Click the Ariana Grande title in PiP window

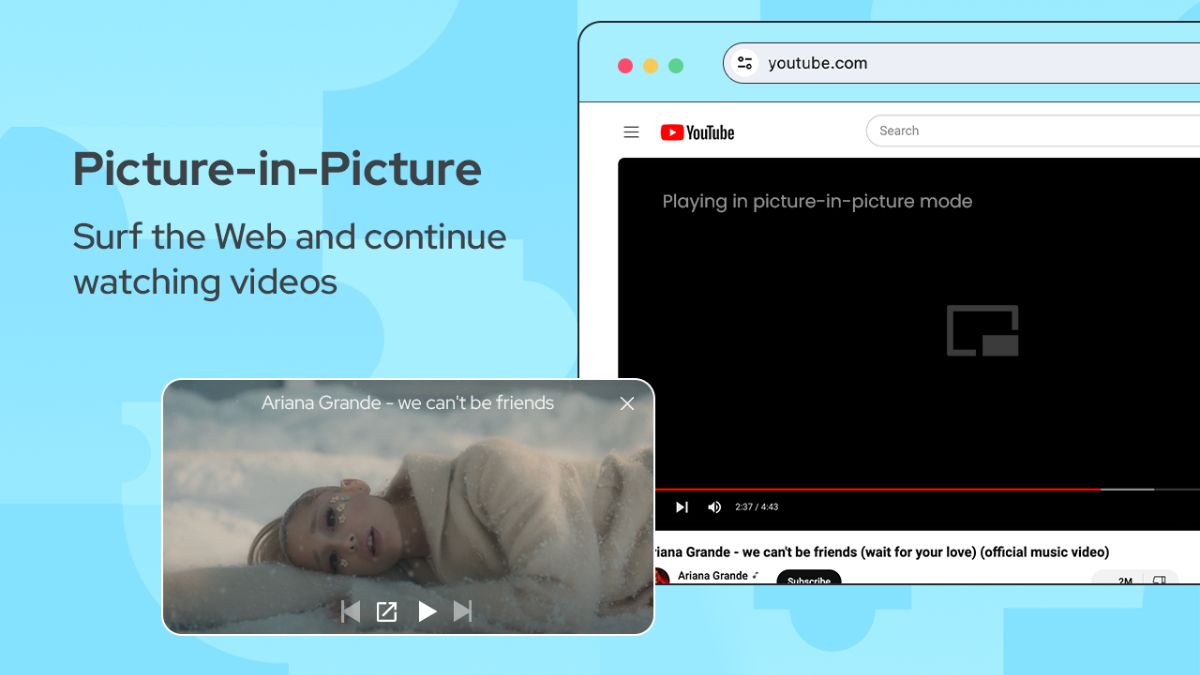point(407,403)
